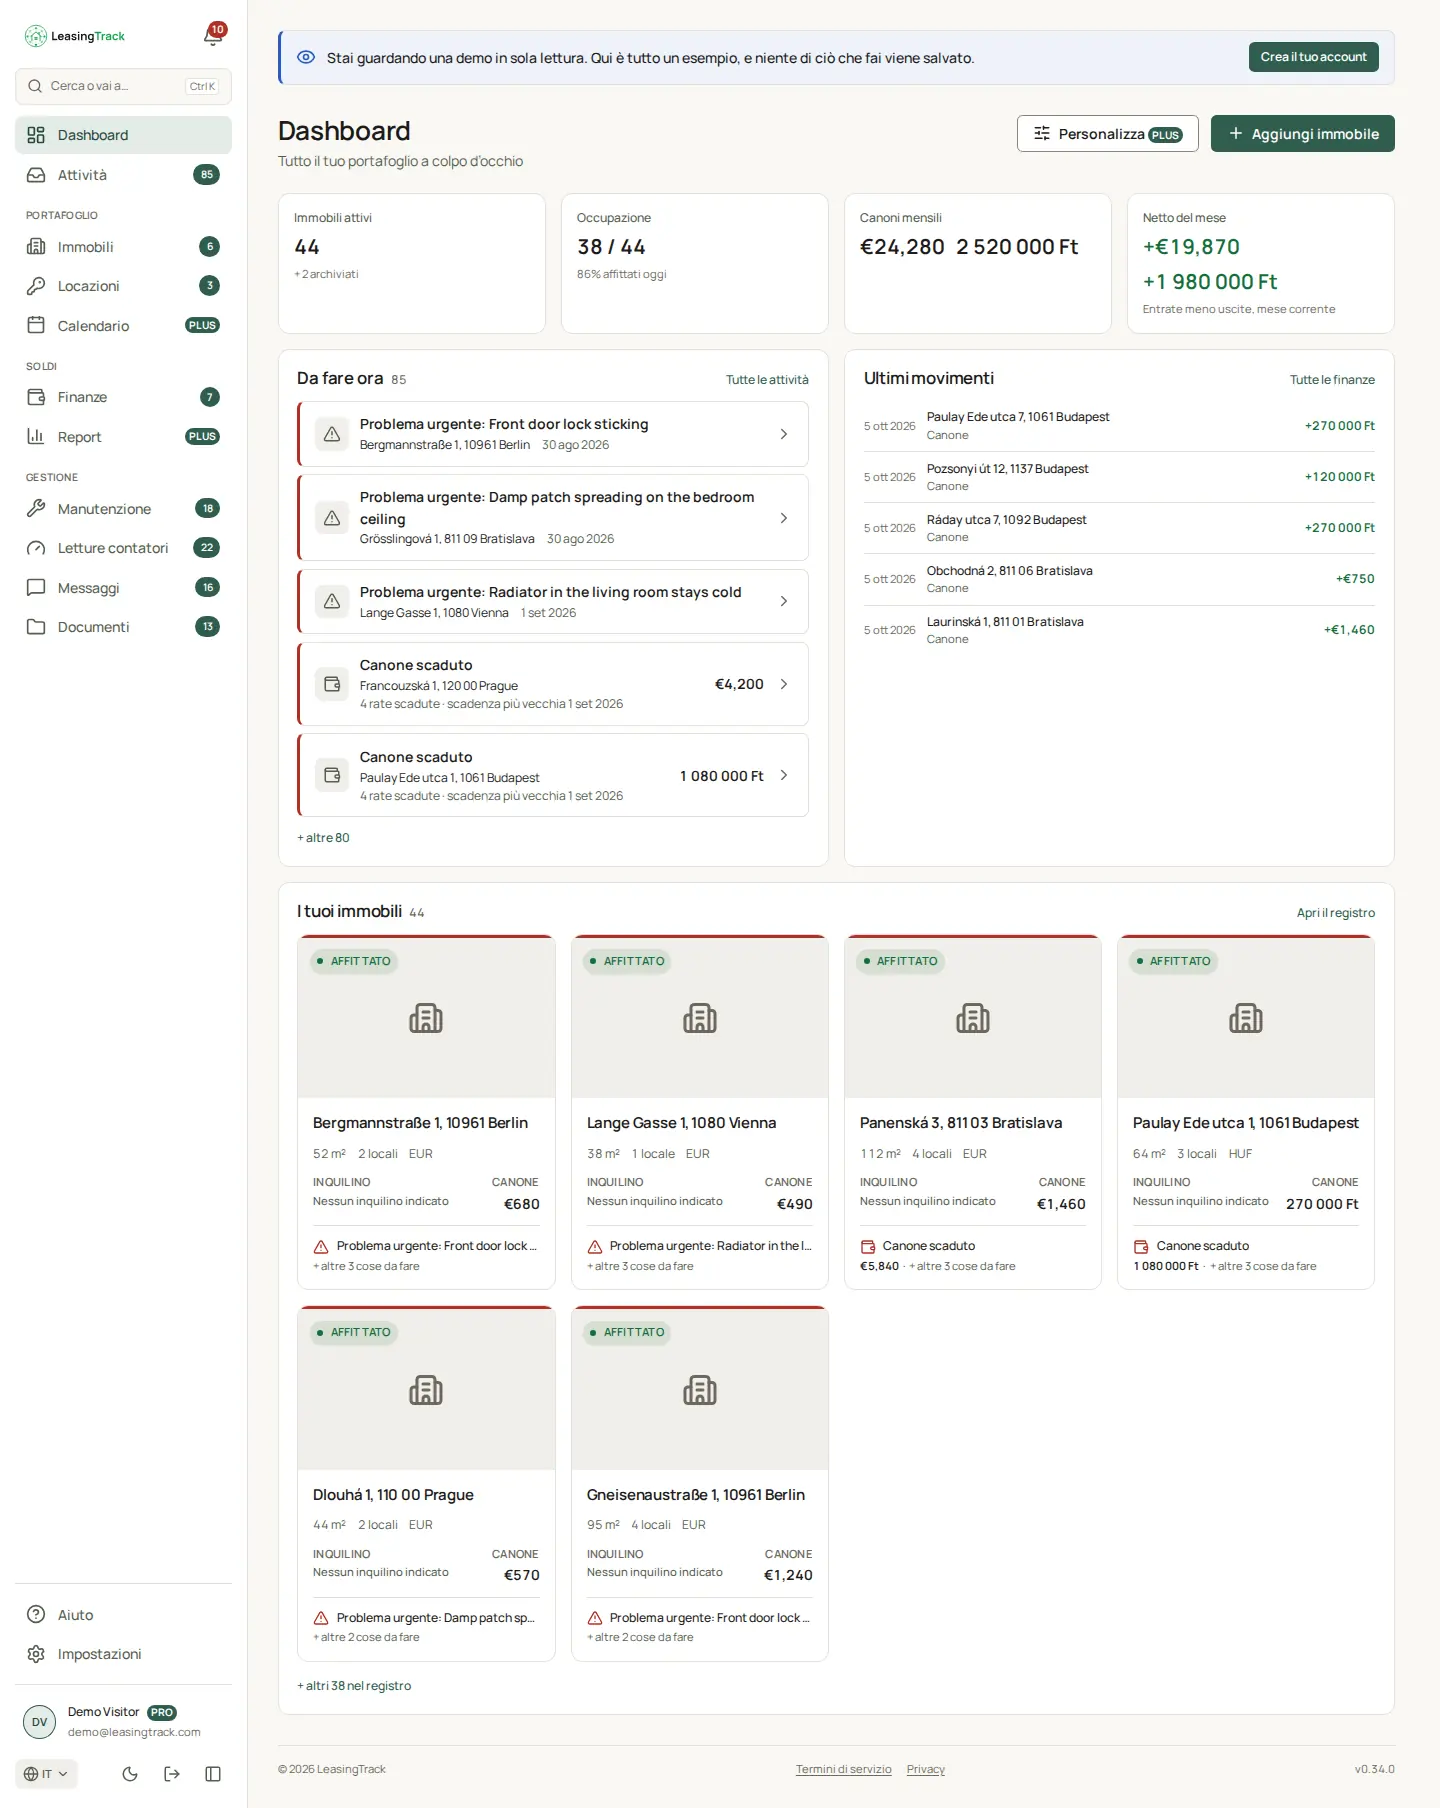This screenshot has width=1440, height=1808.
Task: Open Tutte le finanze link
Action: pos(1332,380)
